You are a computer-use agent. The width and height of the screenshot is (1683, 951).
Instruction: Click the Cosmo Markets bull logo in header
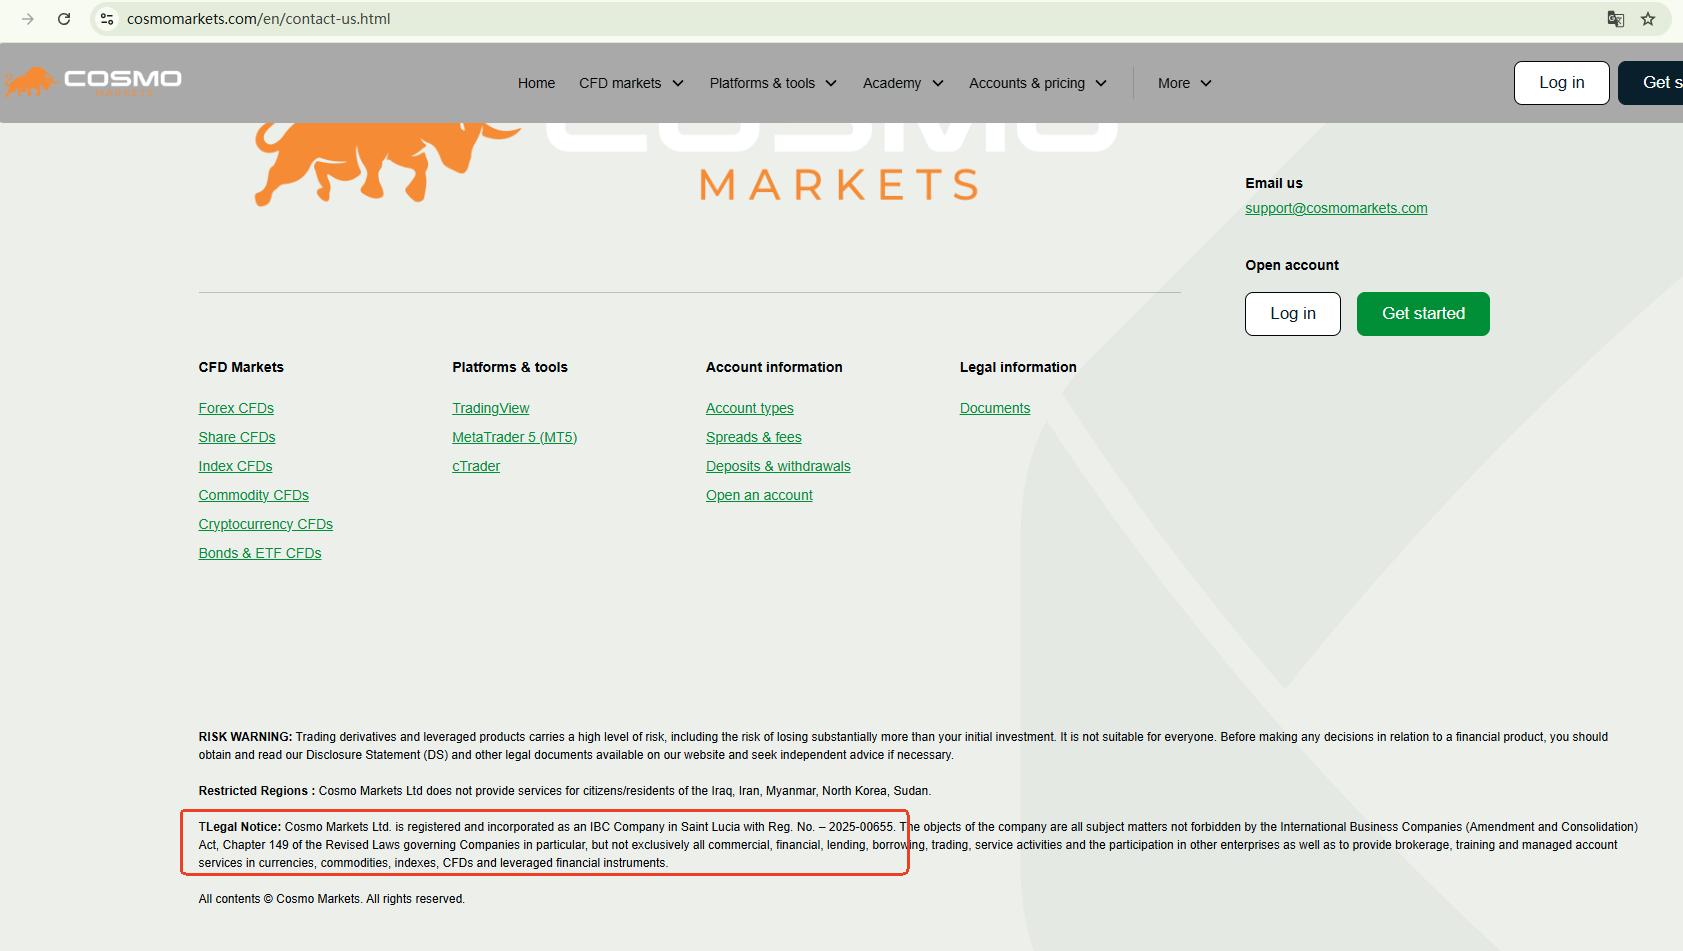tap(92, 82)
